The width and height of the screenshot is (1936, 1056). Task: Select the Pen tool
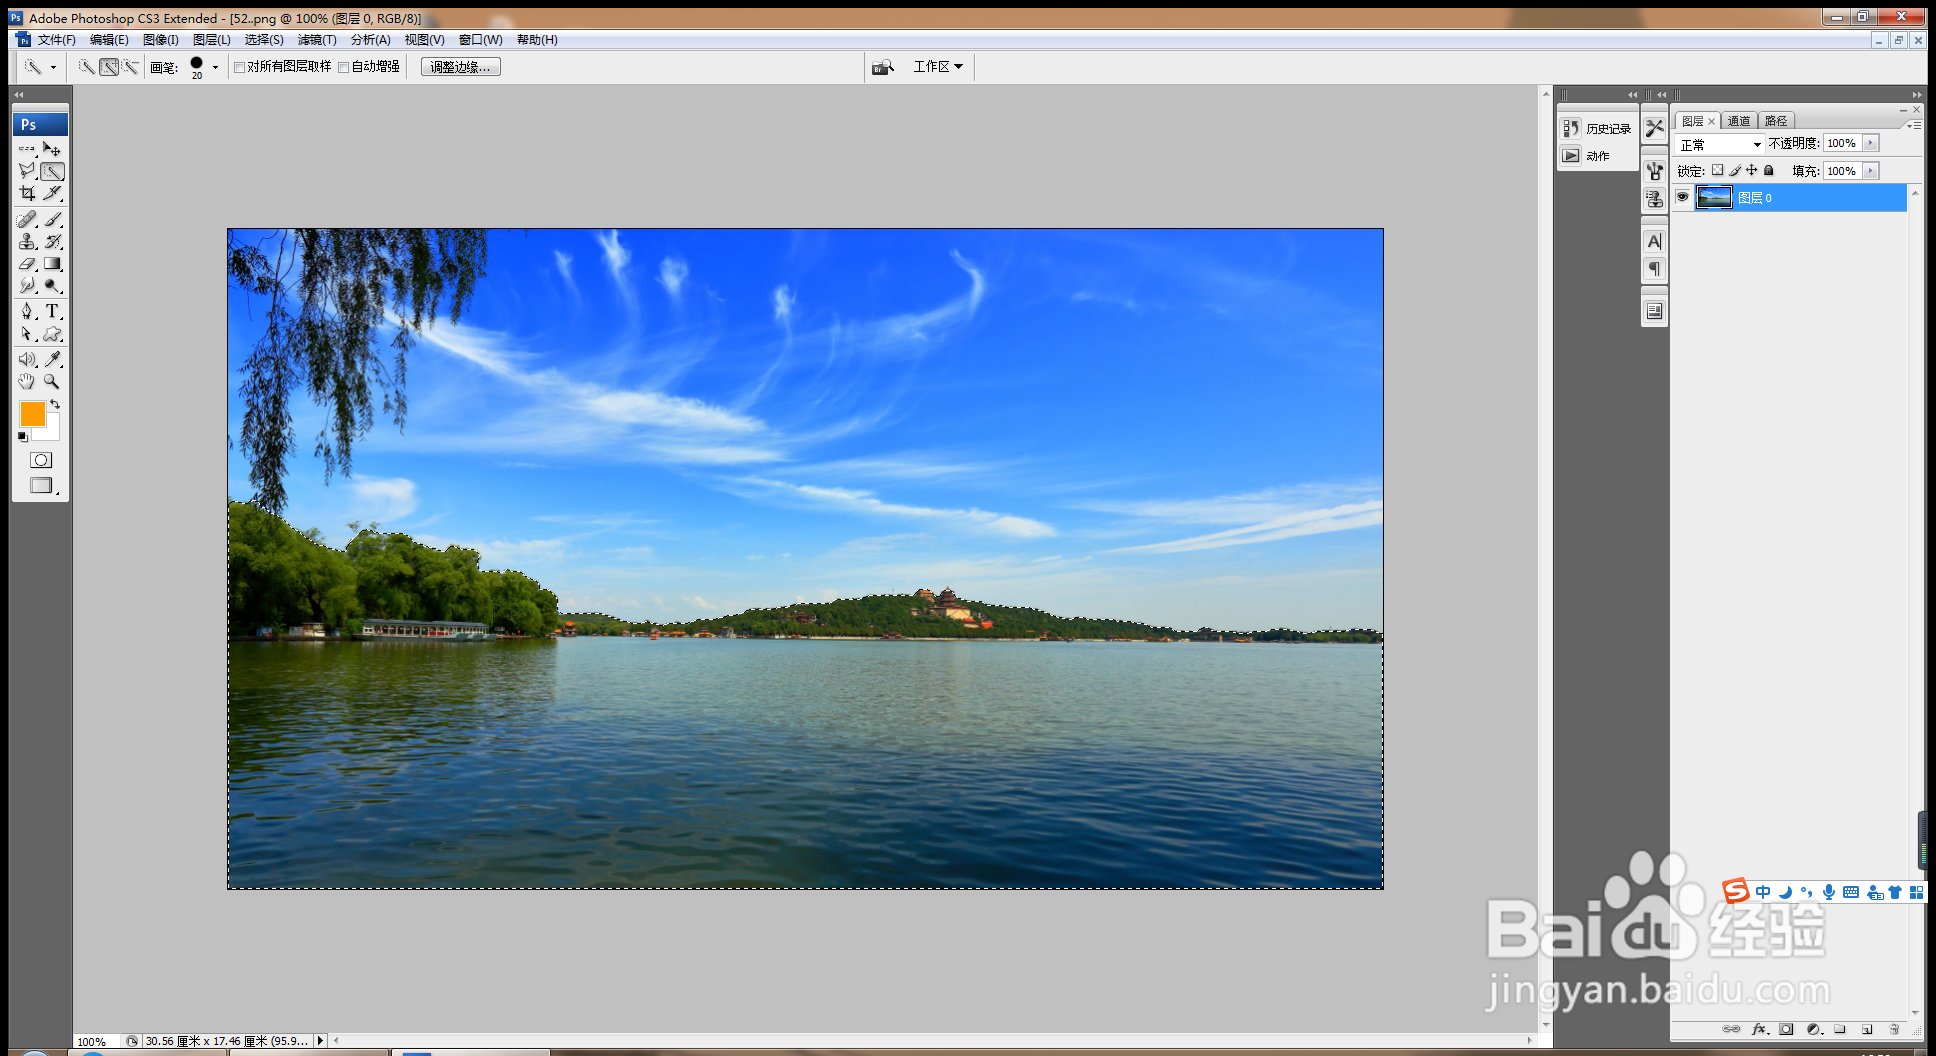[x=27, y=311]
